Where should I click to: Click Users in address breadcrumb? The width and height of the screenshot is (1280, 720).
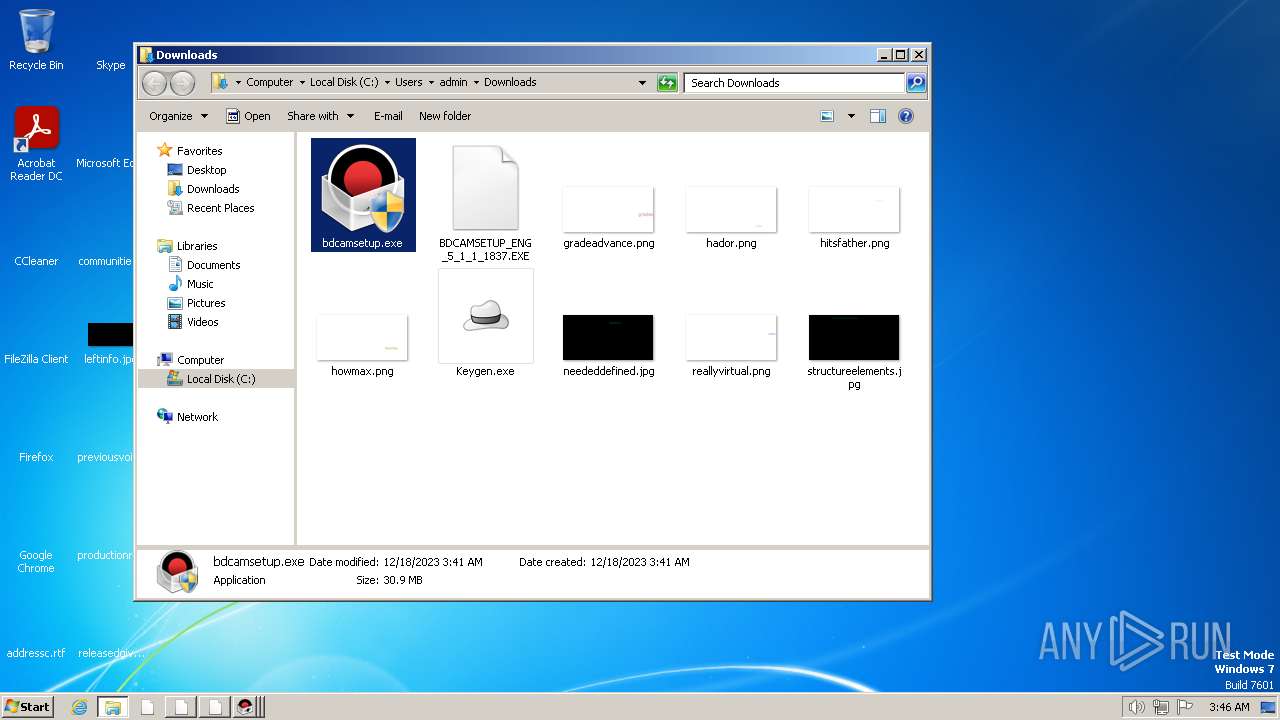point(409,83)
